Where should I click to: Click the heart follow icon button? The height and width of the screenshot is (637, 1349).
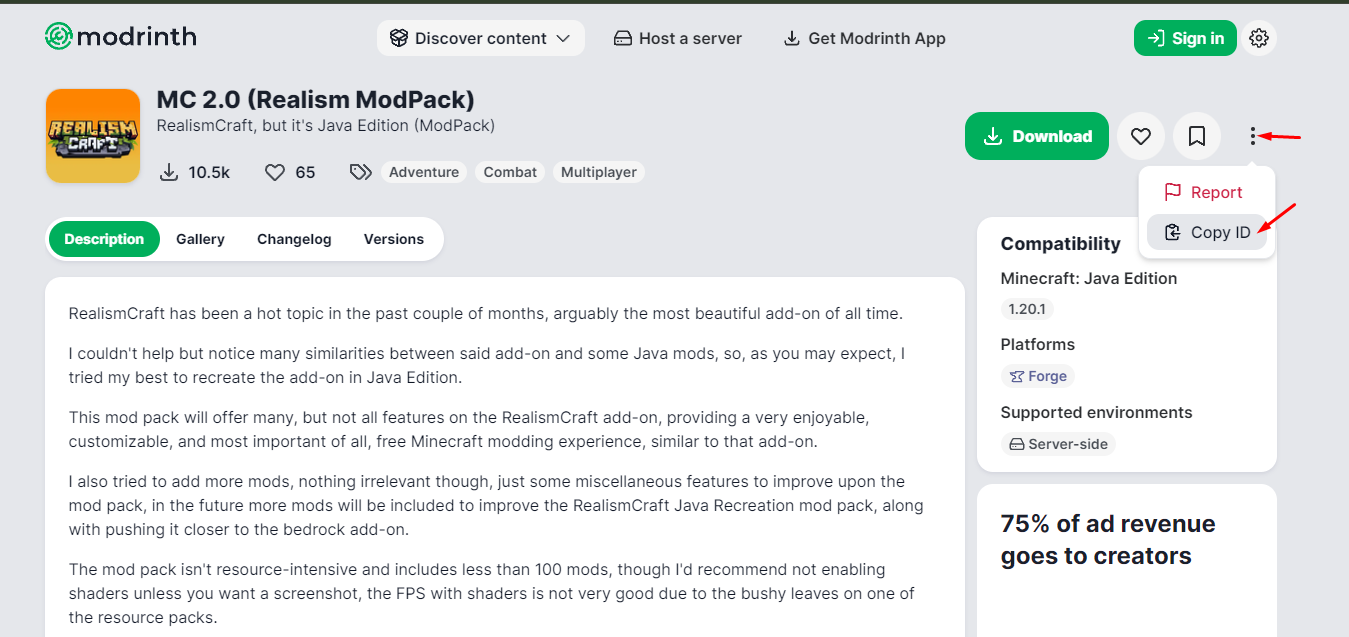pyautogui.click(x=1141, y=136)
